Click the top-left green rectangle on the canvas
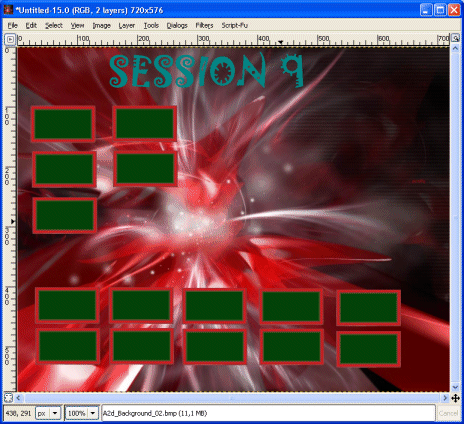The height and width of the screenshot is (424, 464). [x=63, y=124]
